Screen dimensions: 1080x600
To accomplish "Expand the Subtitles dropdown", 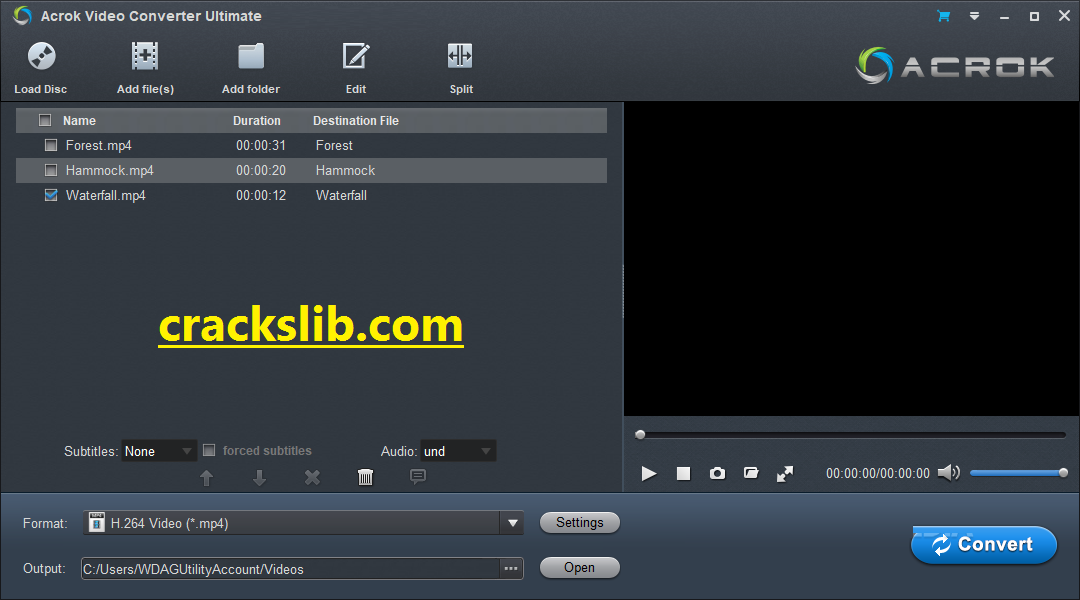I will (x=159, y=451).
